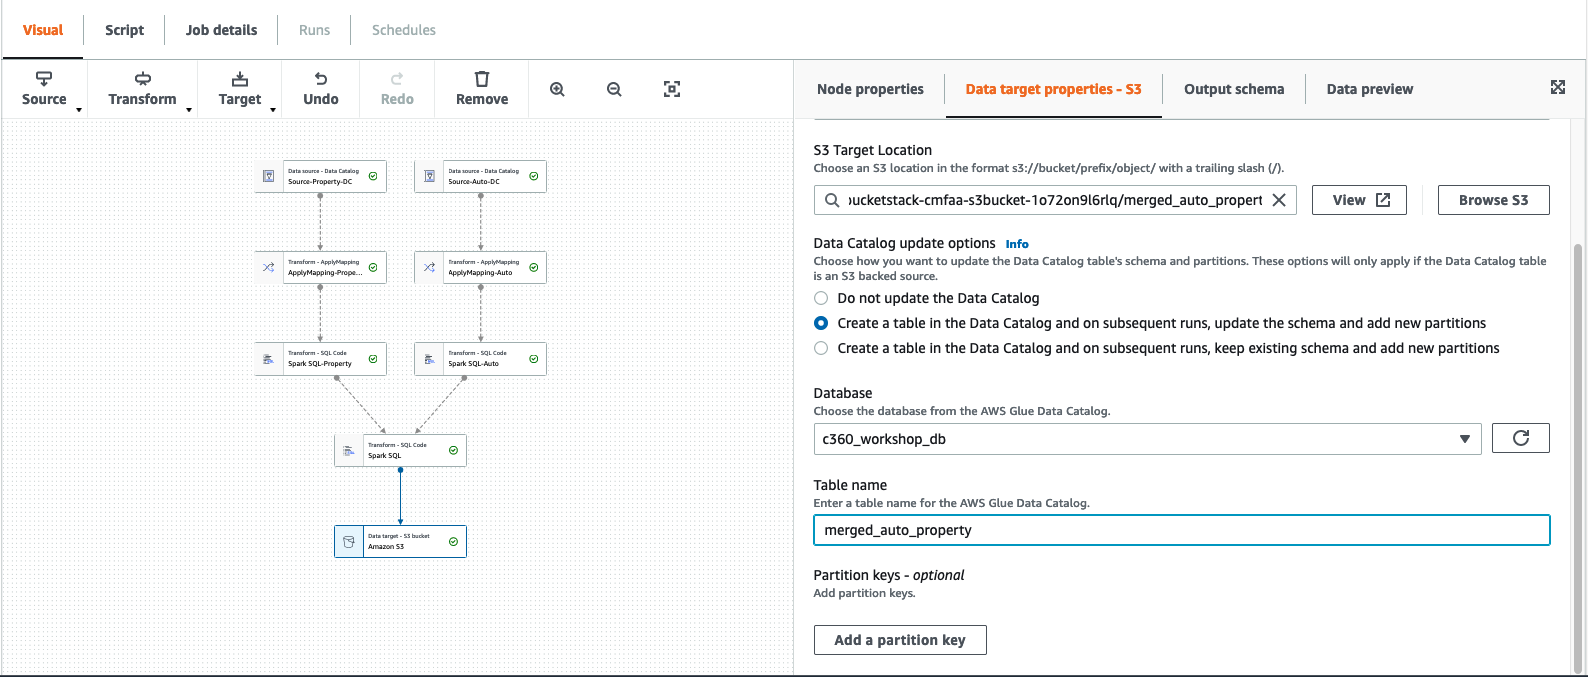The height and width of the screenshot is (677, 1588).
Task: Choose keep existing schema and add partitions
Action: [x=821, y=348]
